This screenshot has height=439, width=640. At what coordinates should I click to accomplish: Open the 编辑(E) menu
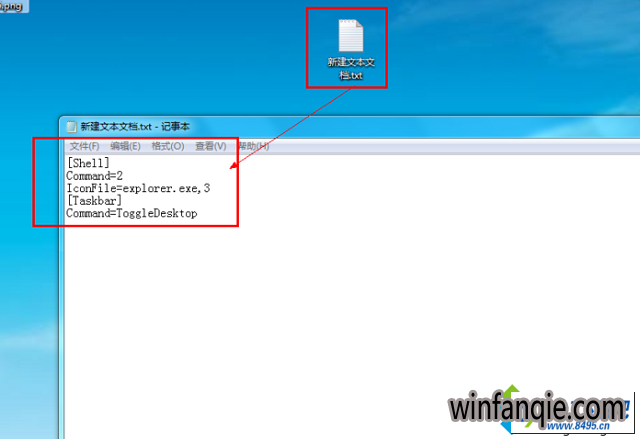(125, 146)
